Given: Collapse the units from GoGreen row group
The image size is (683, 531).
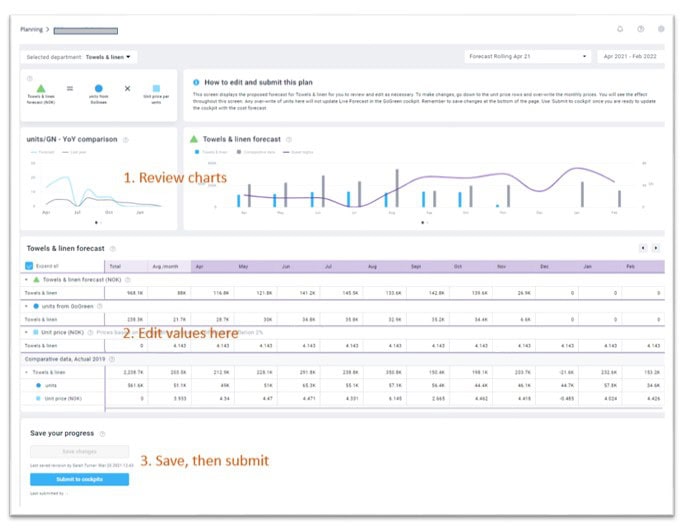Looking at the screenshot, I should (x=28, y=305).
